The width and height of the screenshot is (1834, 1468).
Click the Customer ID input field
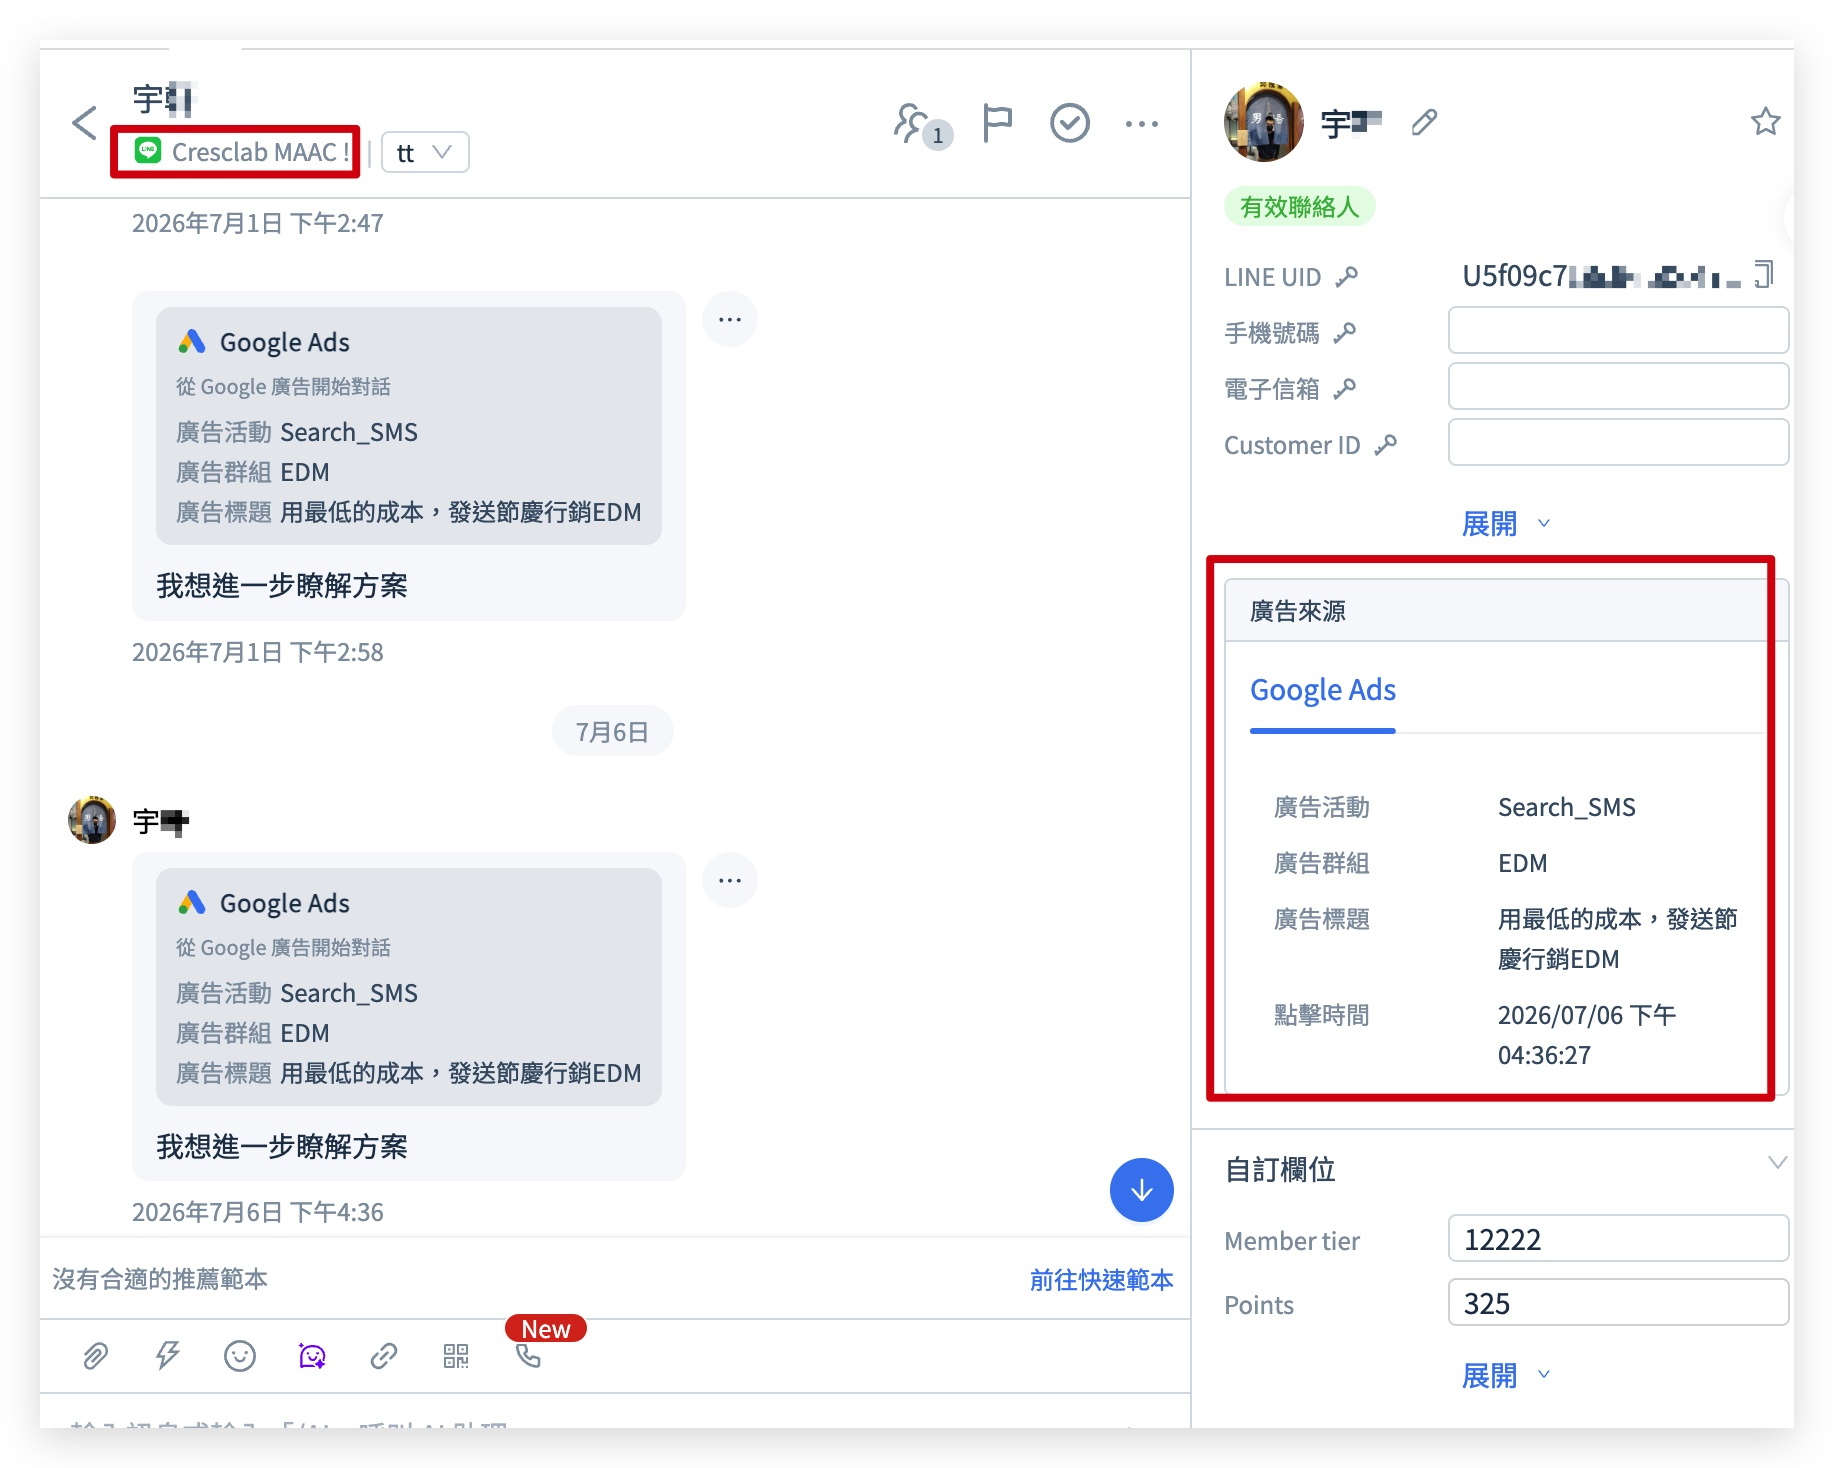tap(1618, 442)
